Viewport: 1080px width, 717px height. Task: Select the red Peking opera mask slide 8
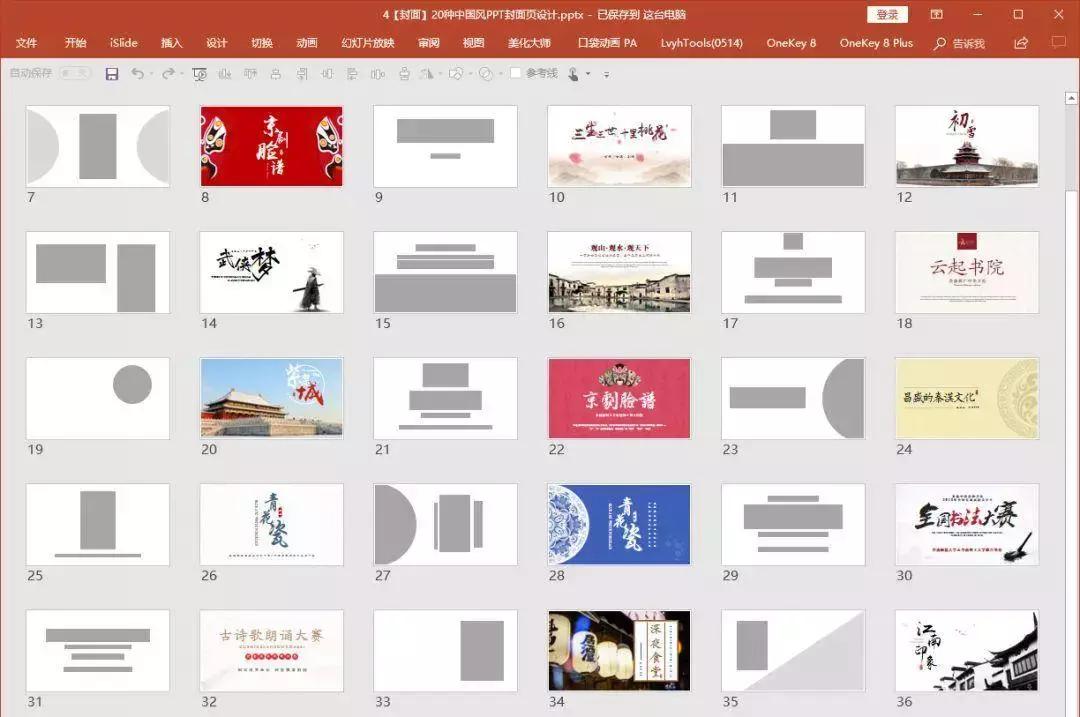tap(271, 146)
